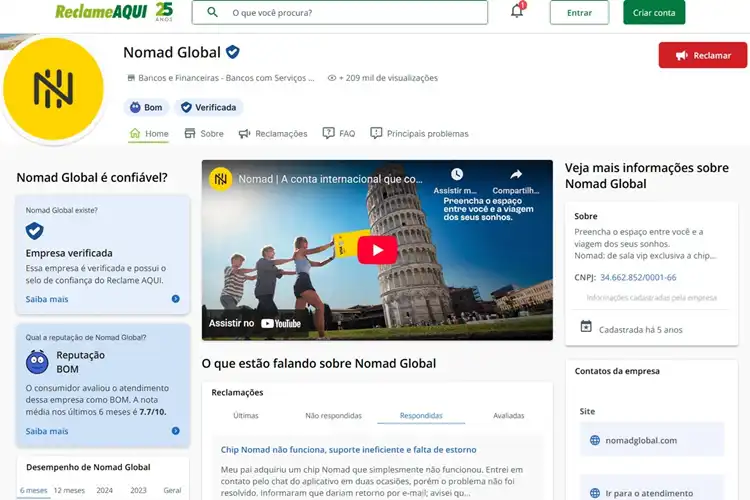Play the Nomad YouTube video
This screenshot has height=500, width=750.
tap(377, 250)
